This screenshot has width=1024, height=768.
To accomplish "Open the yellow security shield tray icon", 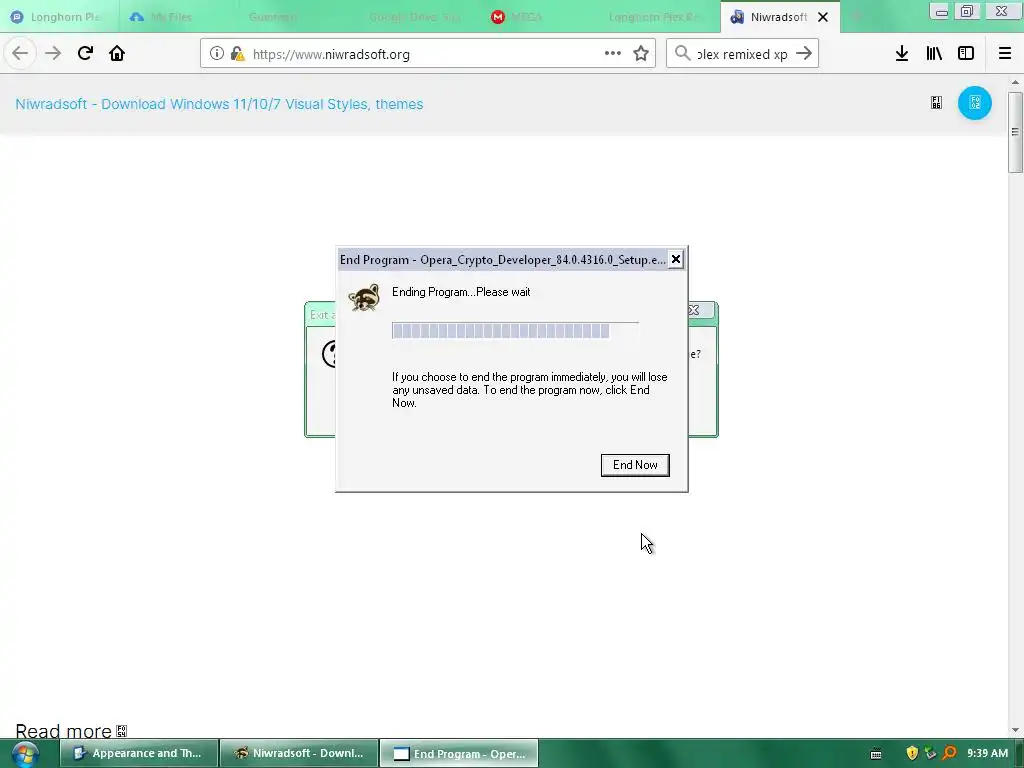I will click(912, 754).
